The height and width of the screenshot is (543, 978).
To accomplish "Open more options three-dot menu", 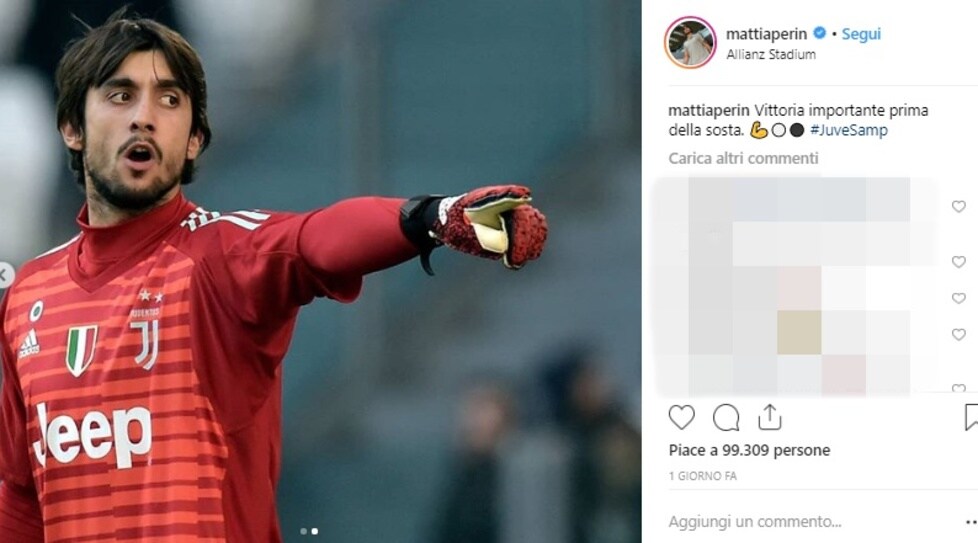I will coord(971,522).
